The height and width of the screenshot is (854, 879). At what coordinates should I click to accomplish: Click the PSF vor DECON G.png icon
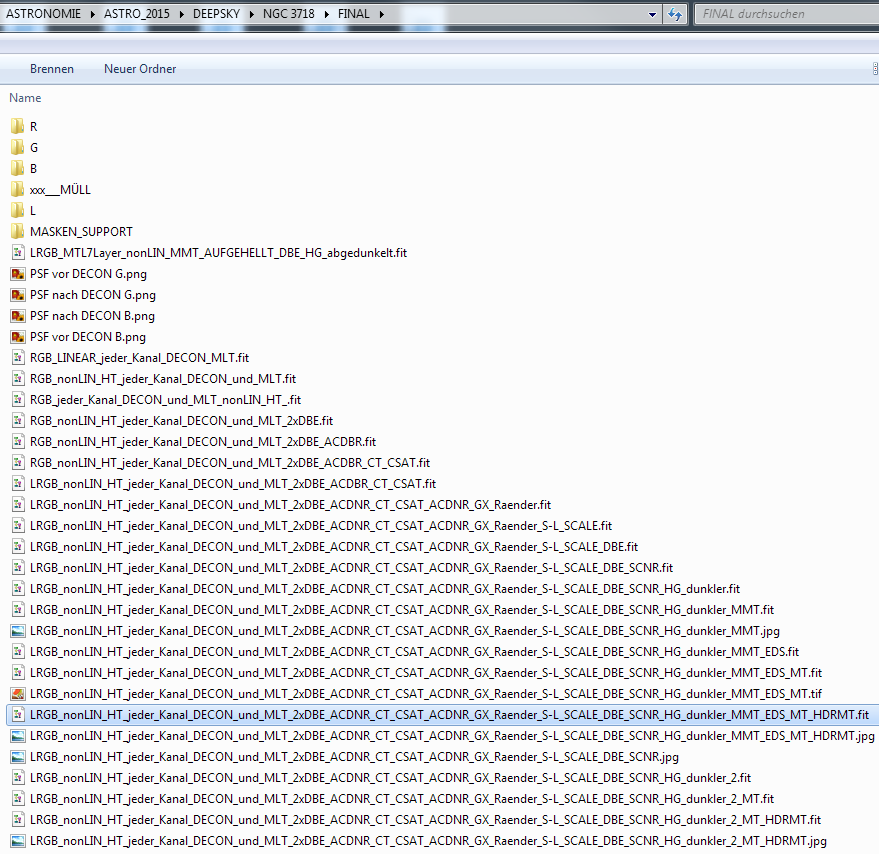pos(17,274)
